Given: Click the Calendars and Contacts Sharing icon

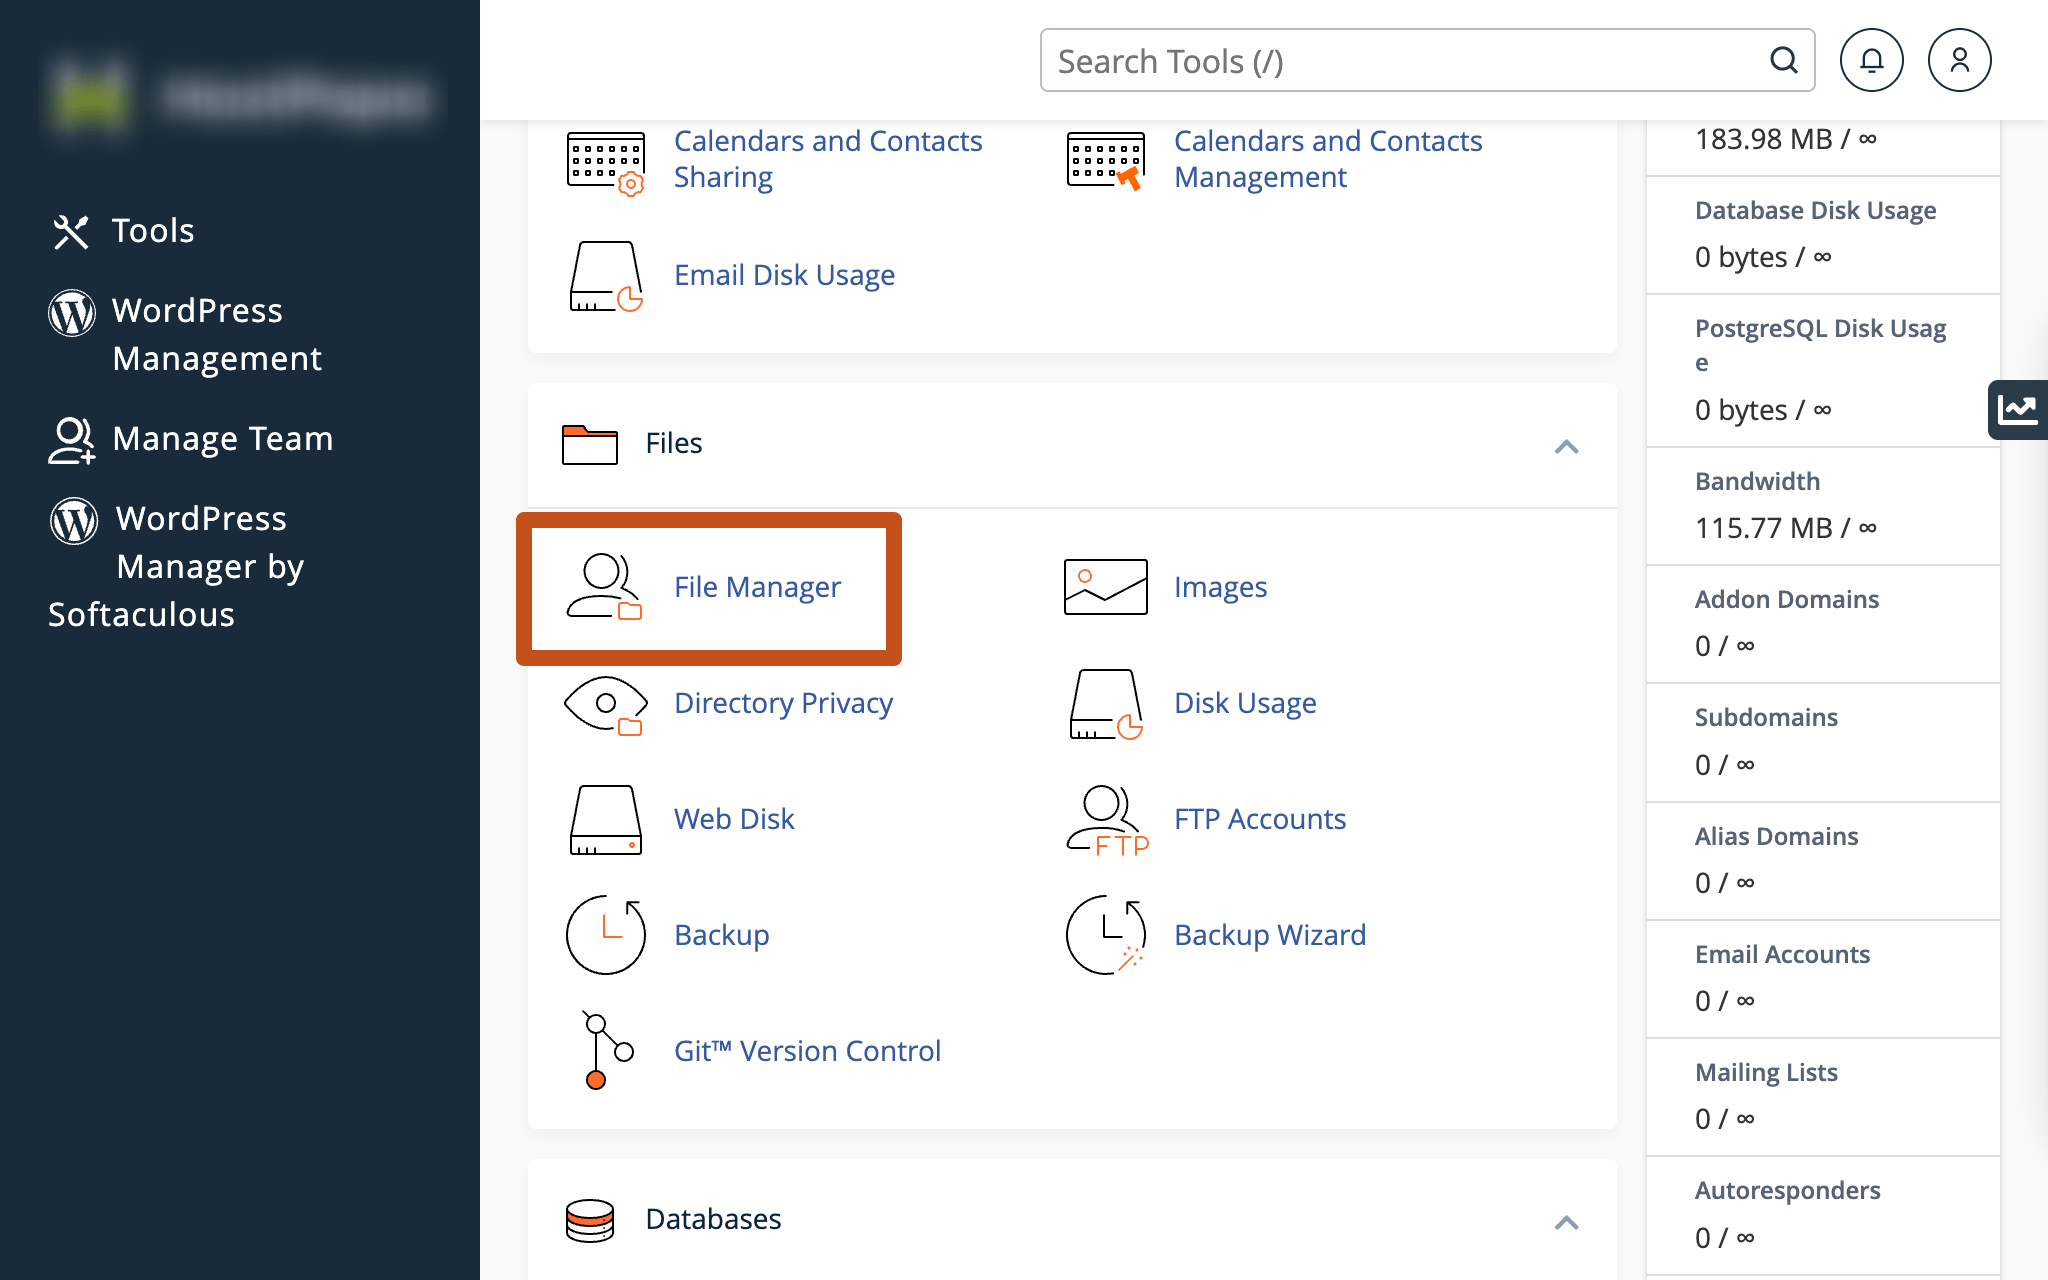Looking at the screenshot, I should pyautogui.click(x=604, y=160).
